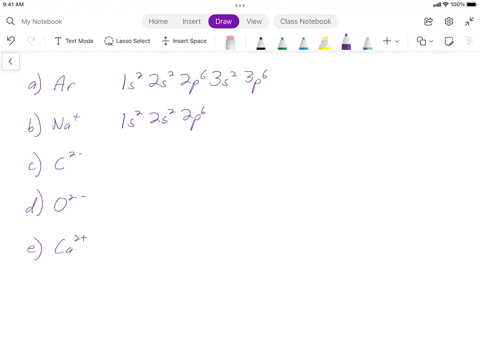Viewport: 480px width, 360px height.
Task: Add a new pen with plus button
Action: [x=387, y=41]
